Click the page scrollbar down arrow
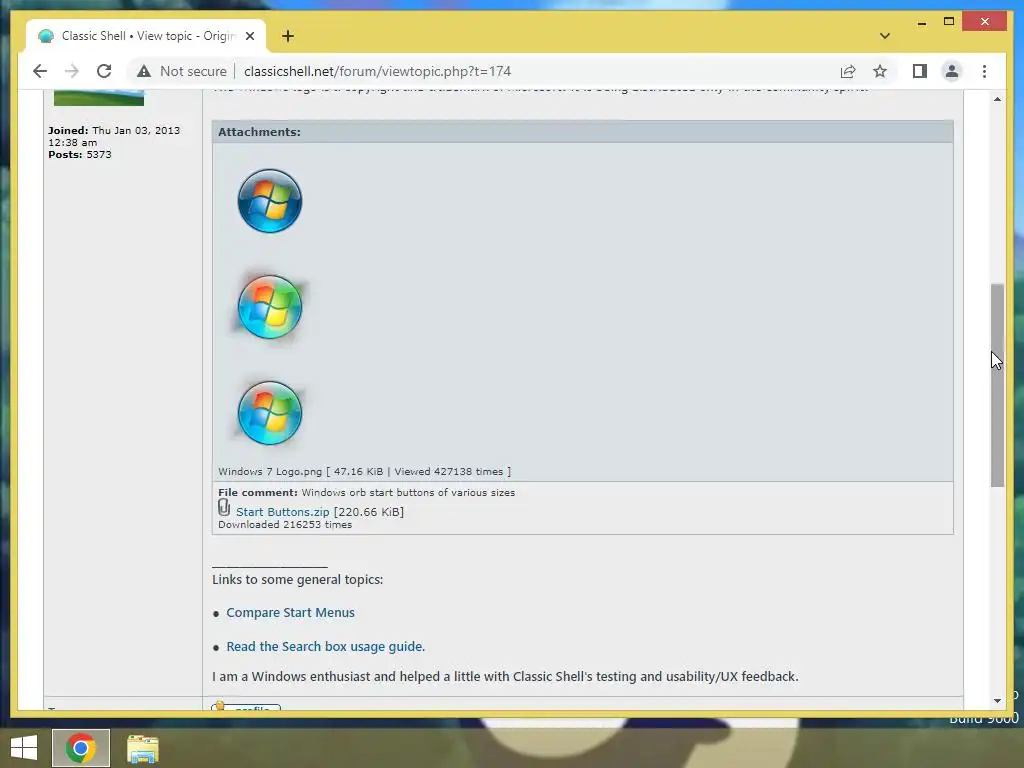The height and width of the screenshot is (768, 1024). (x=997, y=701)
